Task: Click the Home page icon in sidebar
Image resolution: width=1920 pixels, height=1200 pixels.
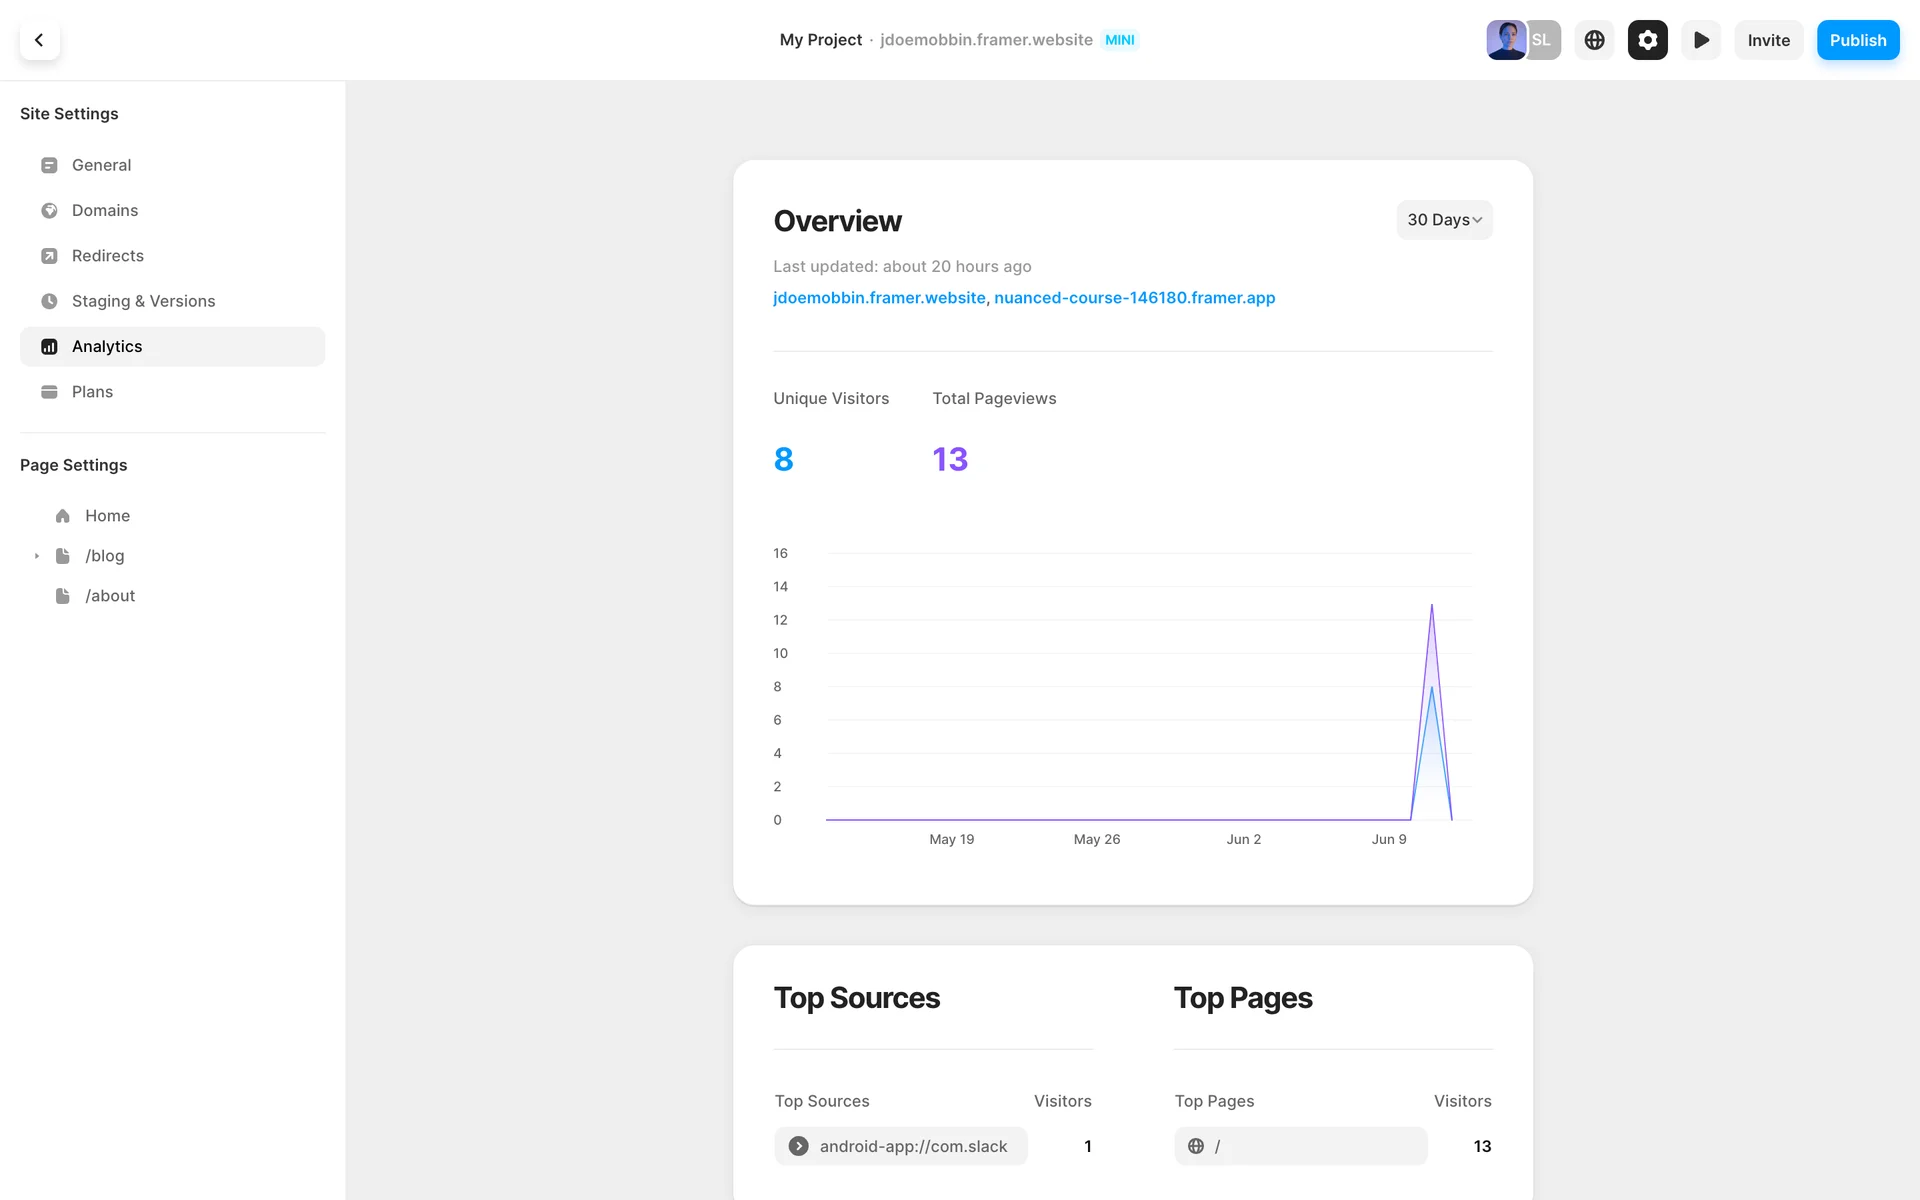Action: (63, 516)
